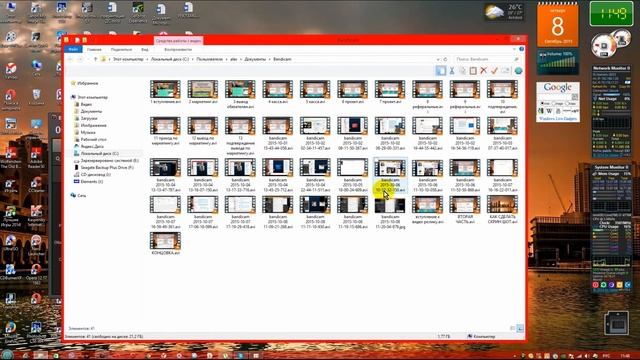Click the Back arrow in Explorer navigation

click(x=70, y=59)
